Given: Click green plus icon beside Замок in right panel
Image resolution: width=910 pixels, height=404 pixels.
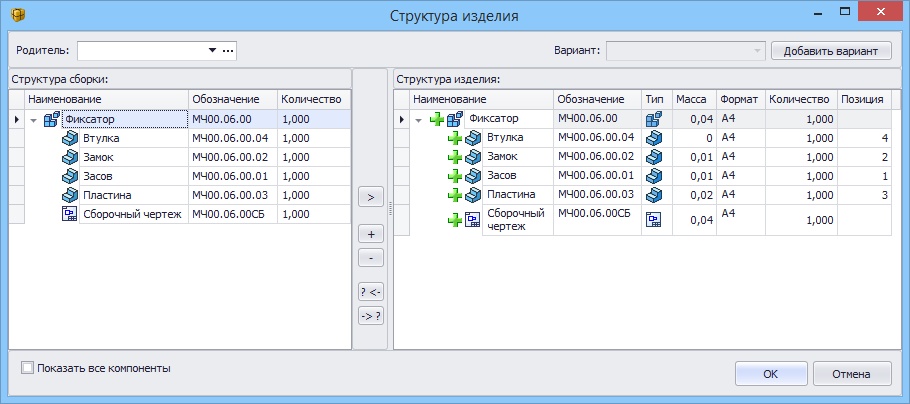Looking at the screenshot, I should pos(455,157).
